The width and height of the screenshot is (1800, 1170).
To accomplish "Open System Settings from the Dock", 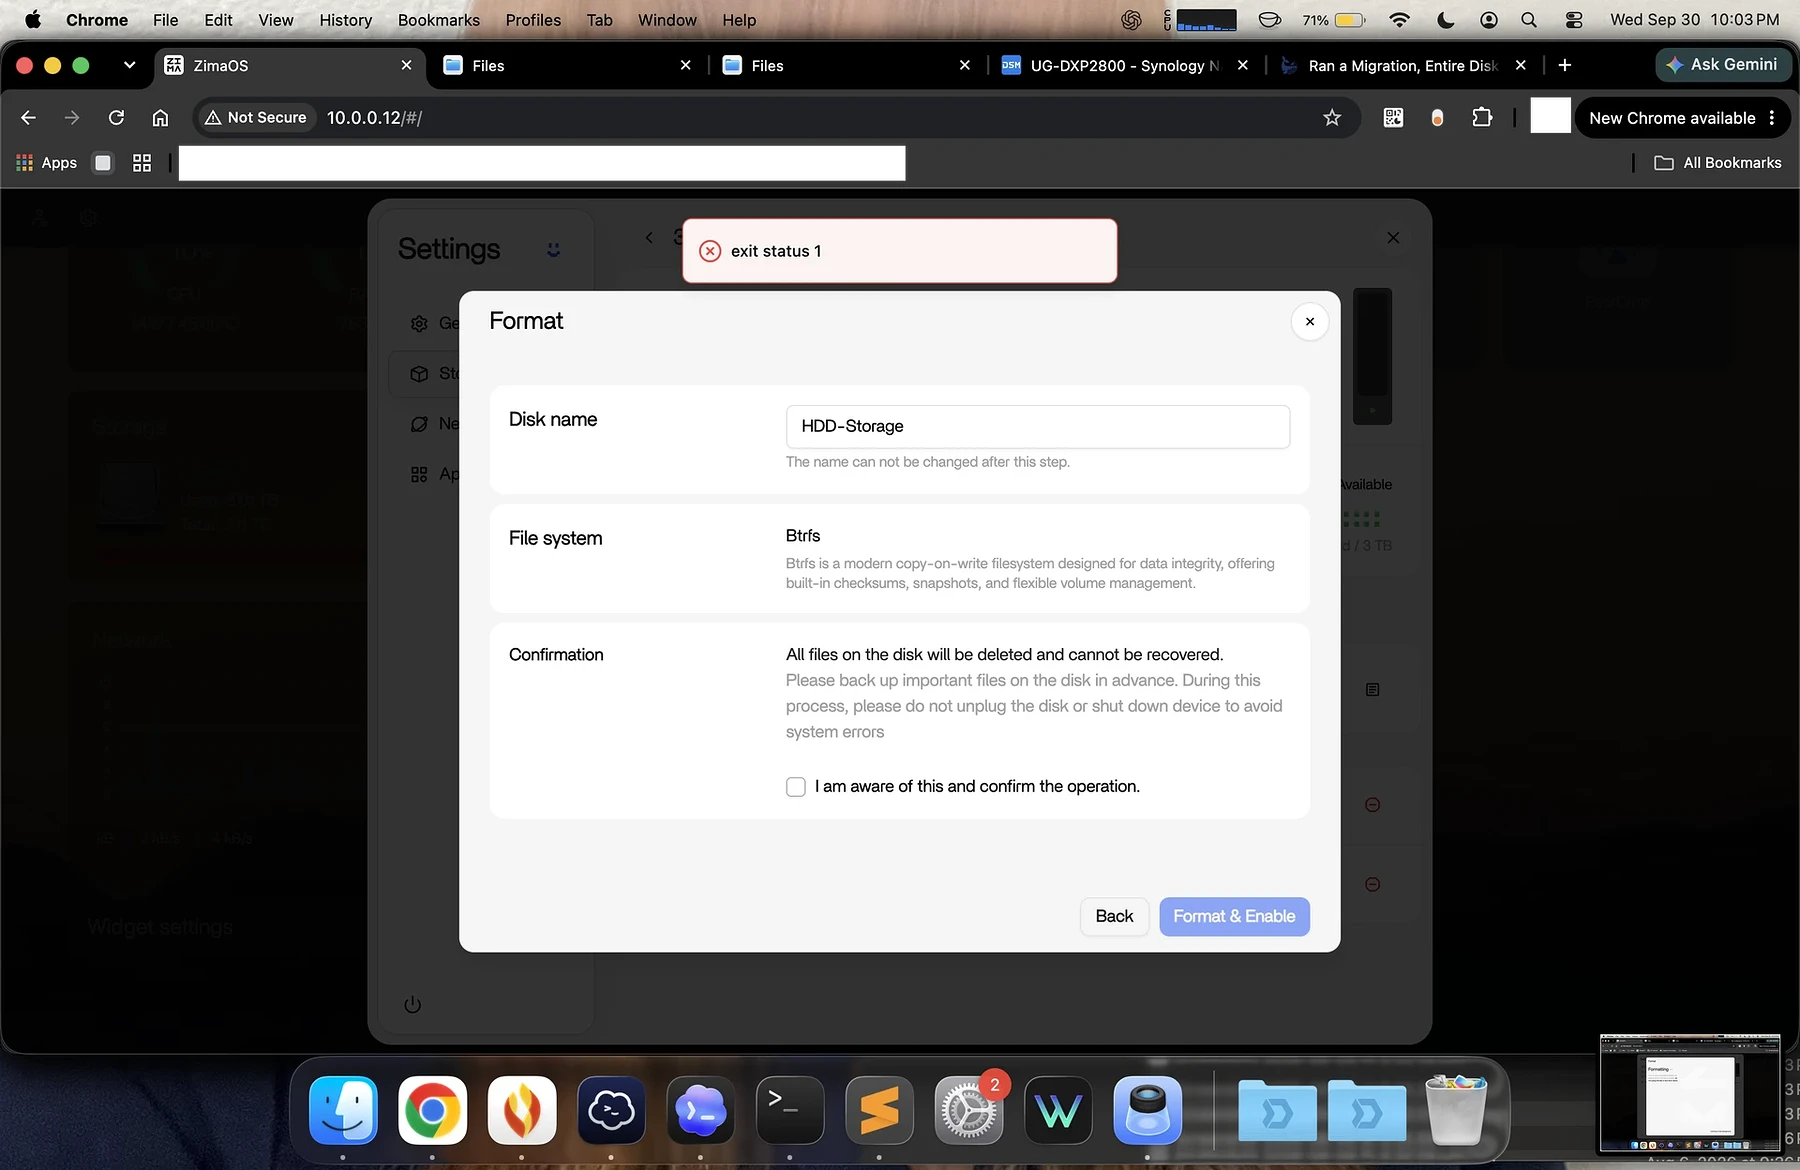I will pos(969,1110).
